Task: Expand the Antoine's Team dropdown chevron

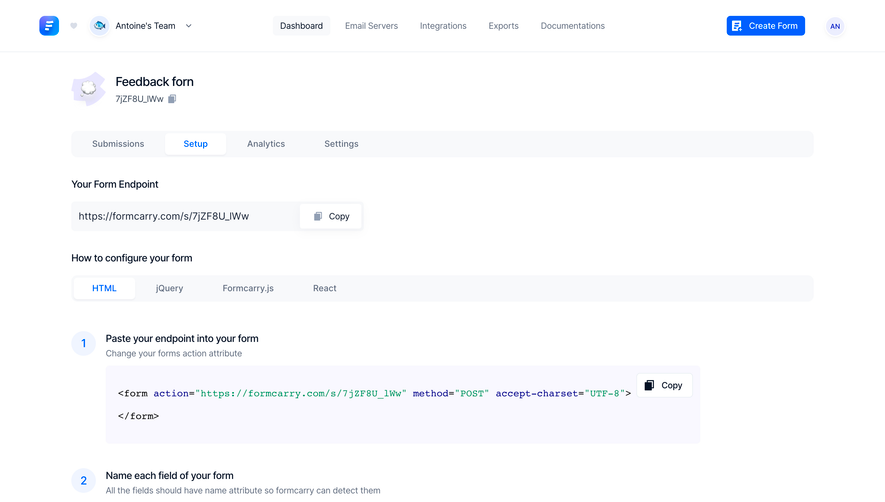Action: click(x=189, y=26)
